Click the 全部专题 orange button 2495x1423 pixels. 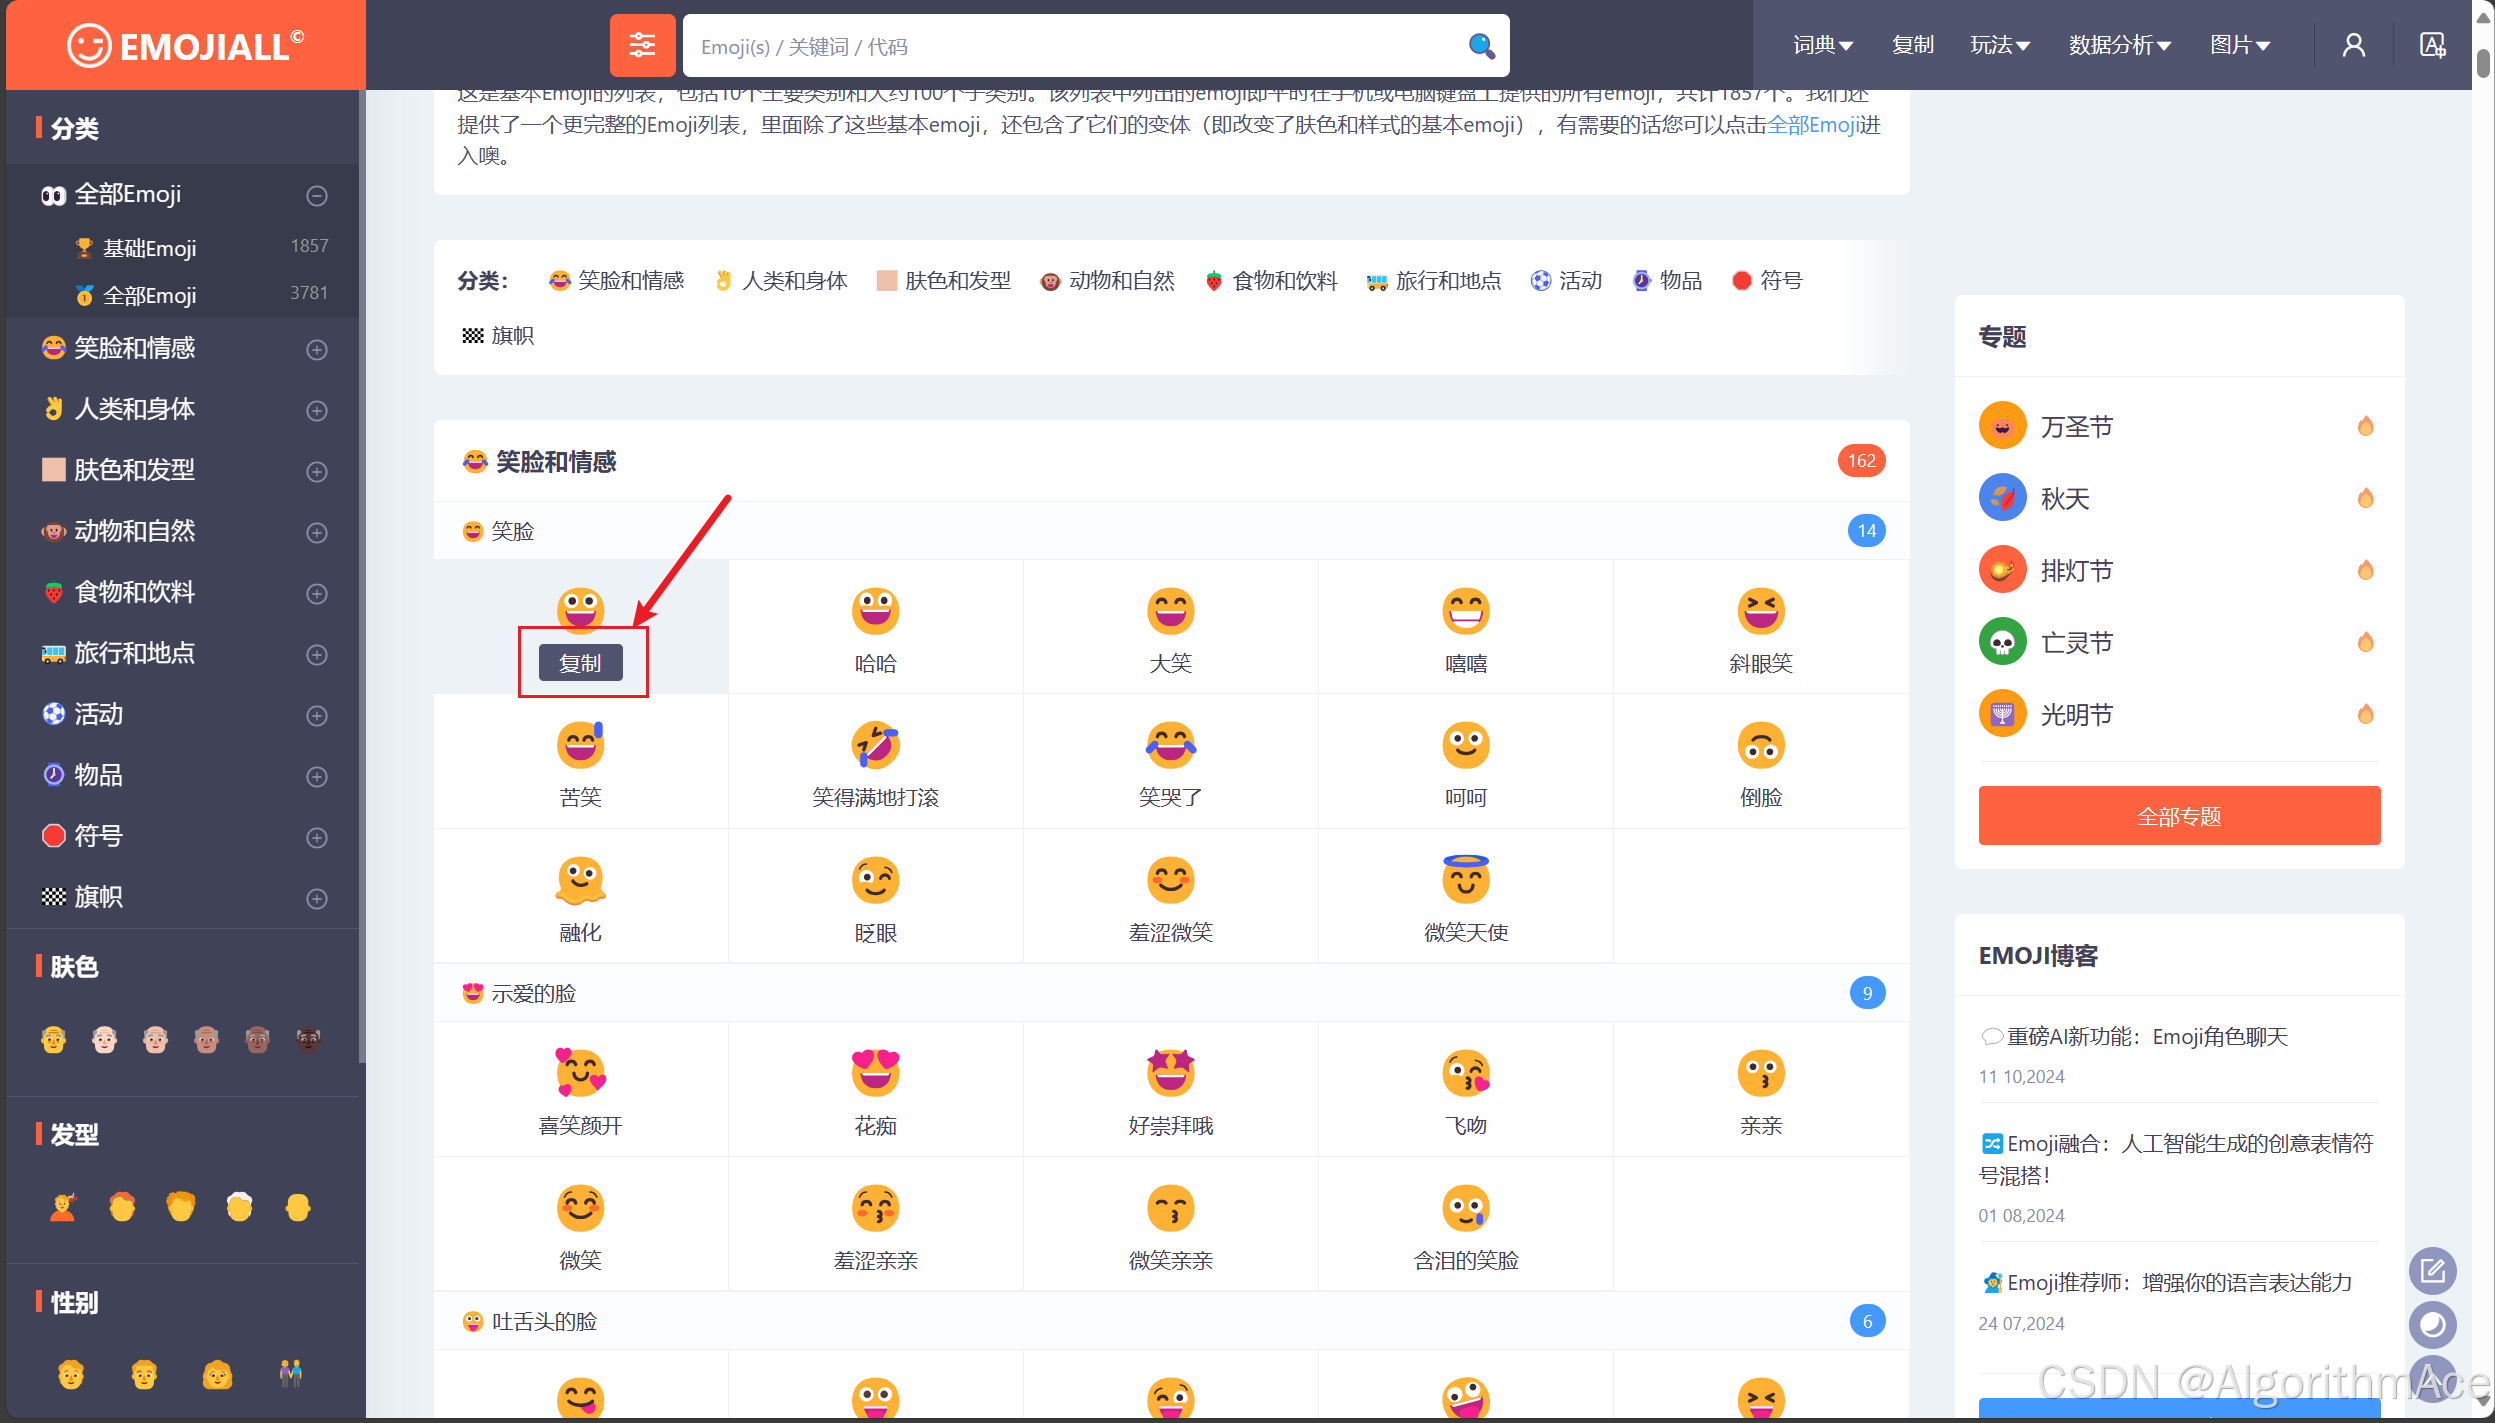click(2178, 816)
